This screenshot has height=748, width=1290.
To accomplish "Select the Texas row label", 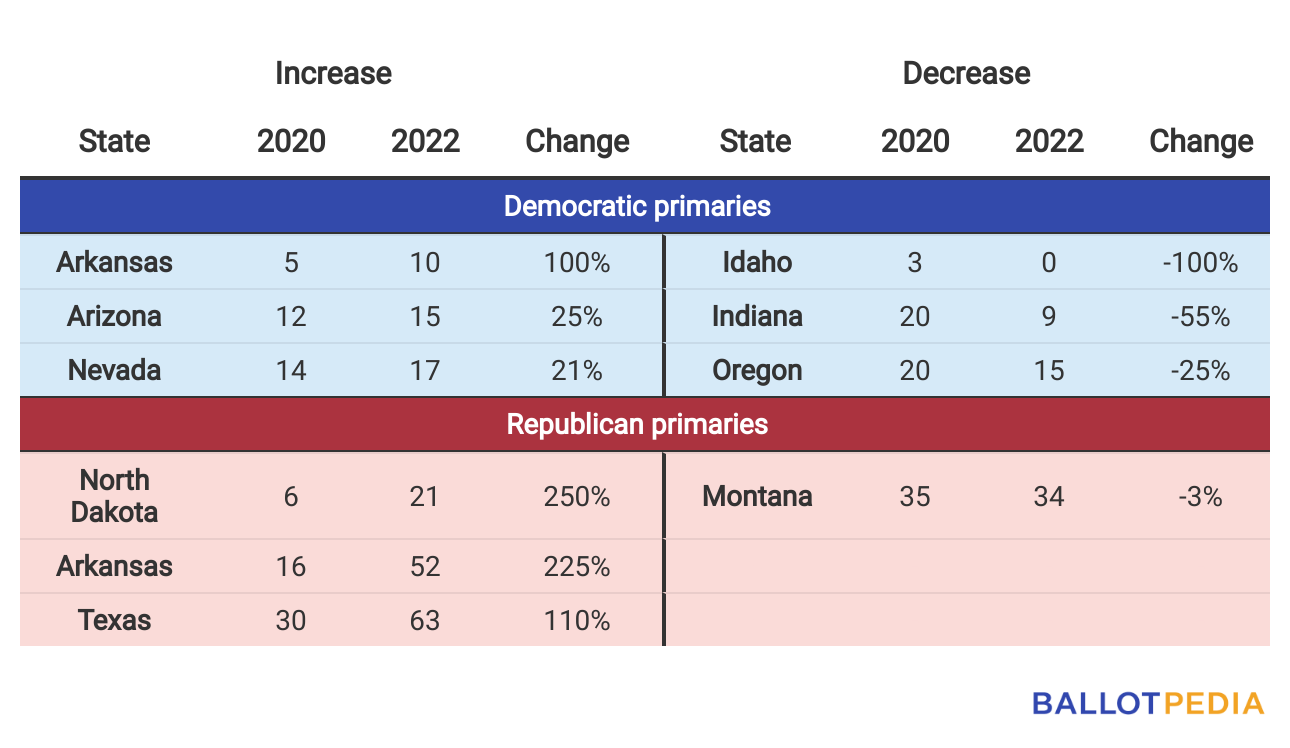I will click(x=114, y=620).
